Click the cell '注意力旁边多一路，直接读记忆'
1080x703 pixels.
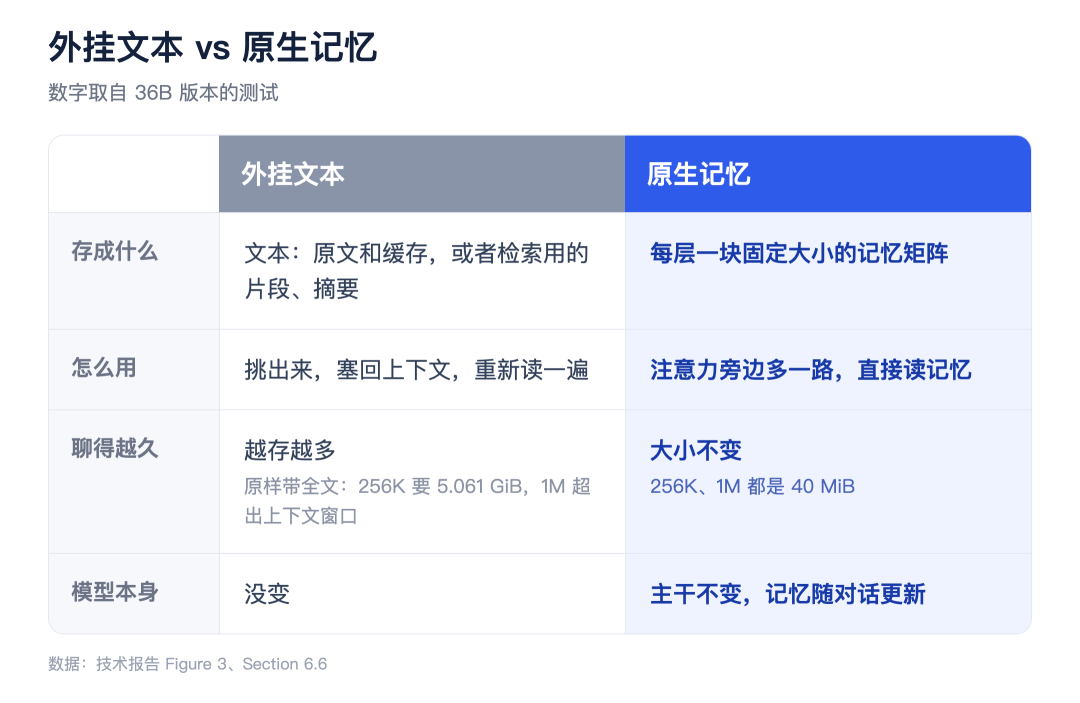tap(827, 370)
